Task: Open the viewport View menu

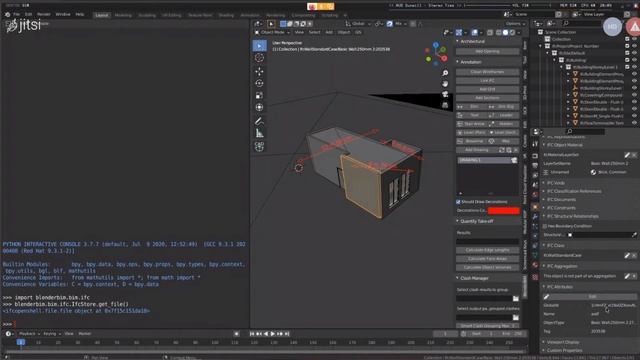Action: pyautogui.click(x=299, y=33)
